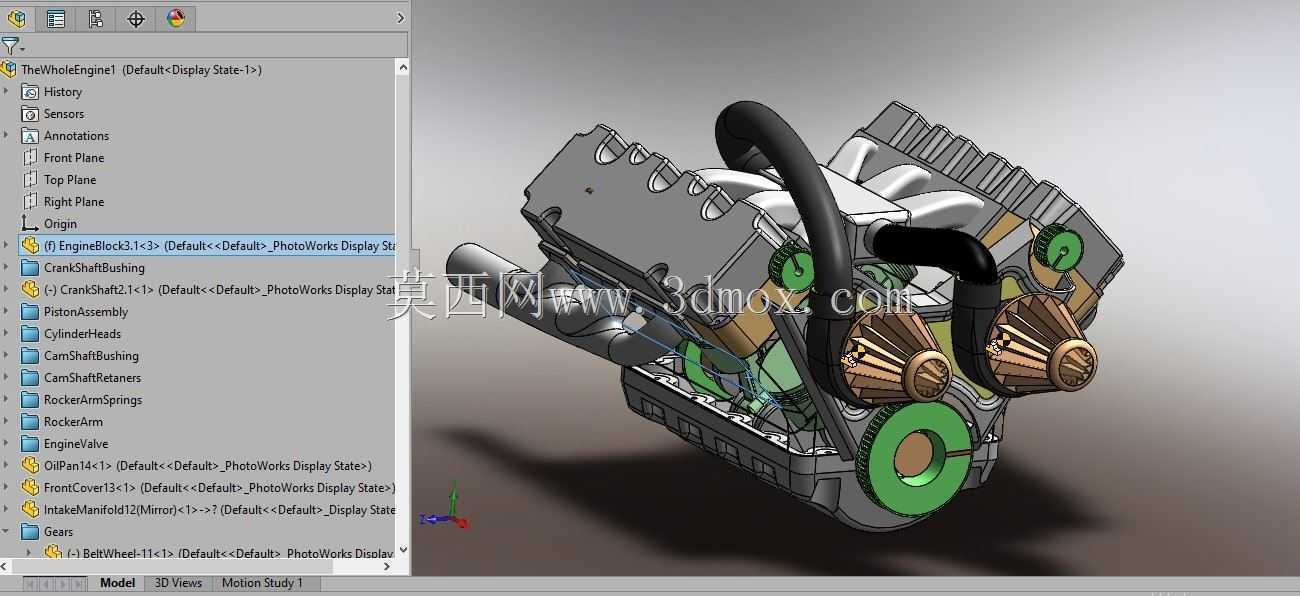
Task: Expand the CrankShaft2.1 component
Action: [6, 290]
